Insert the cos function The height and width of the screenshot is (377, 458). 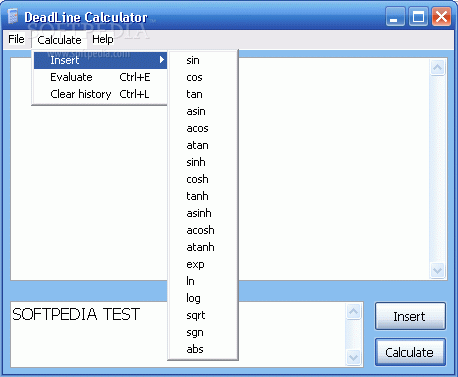203,77
